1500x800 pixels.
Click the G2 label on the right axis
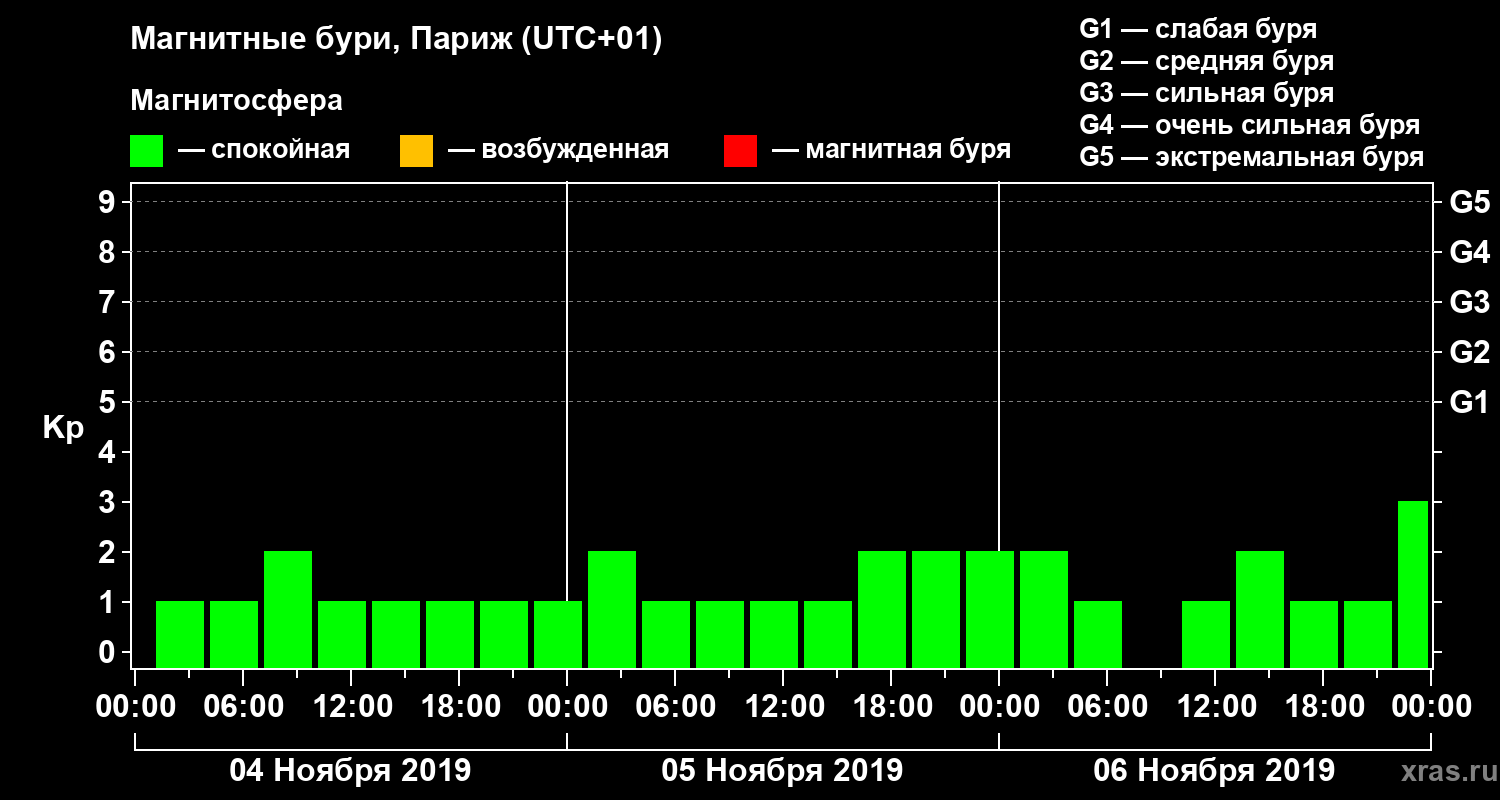coord(1469,352)
